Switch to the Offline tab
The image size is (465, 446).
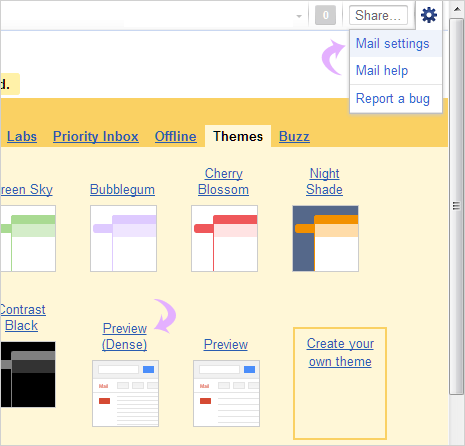176,136
